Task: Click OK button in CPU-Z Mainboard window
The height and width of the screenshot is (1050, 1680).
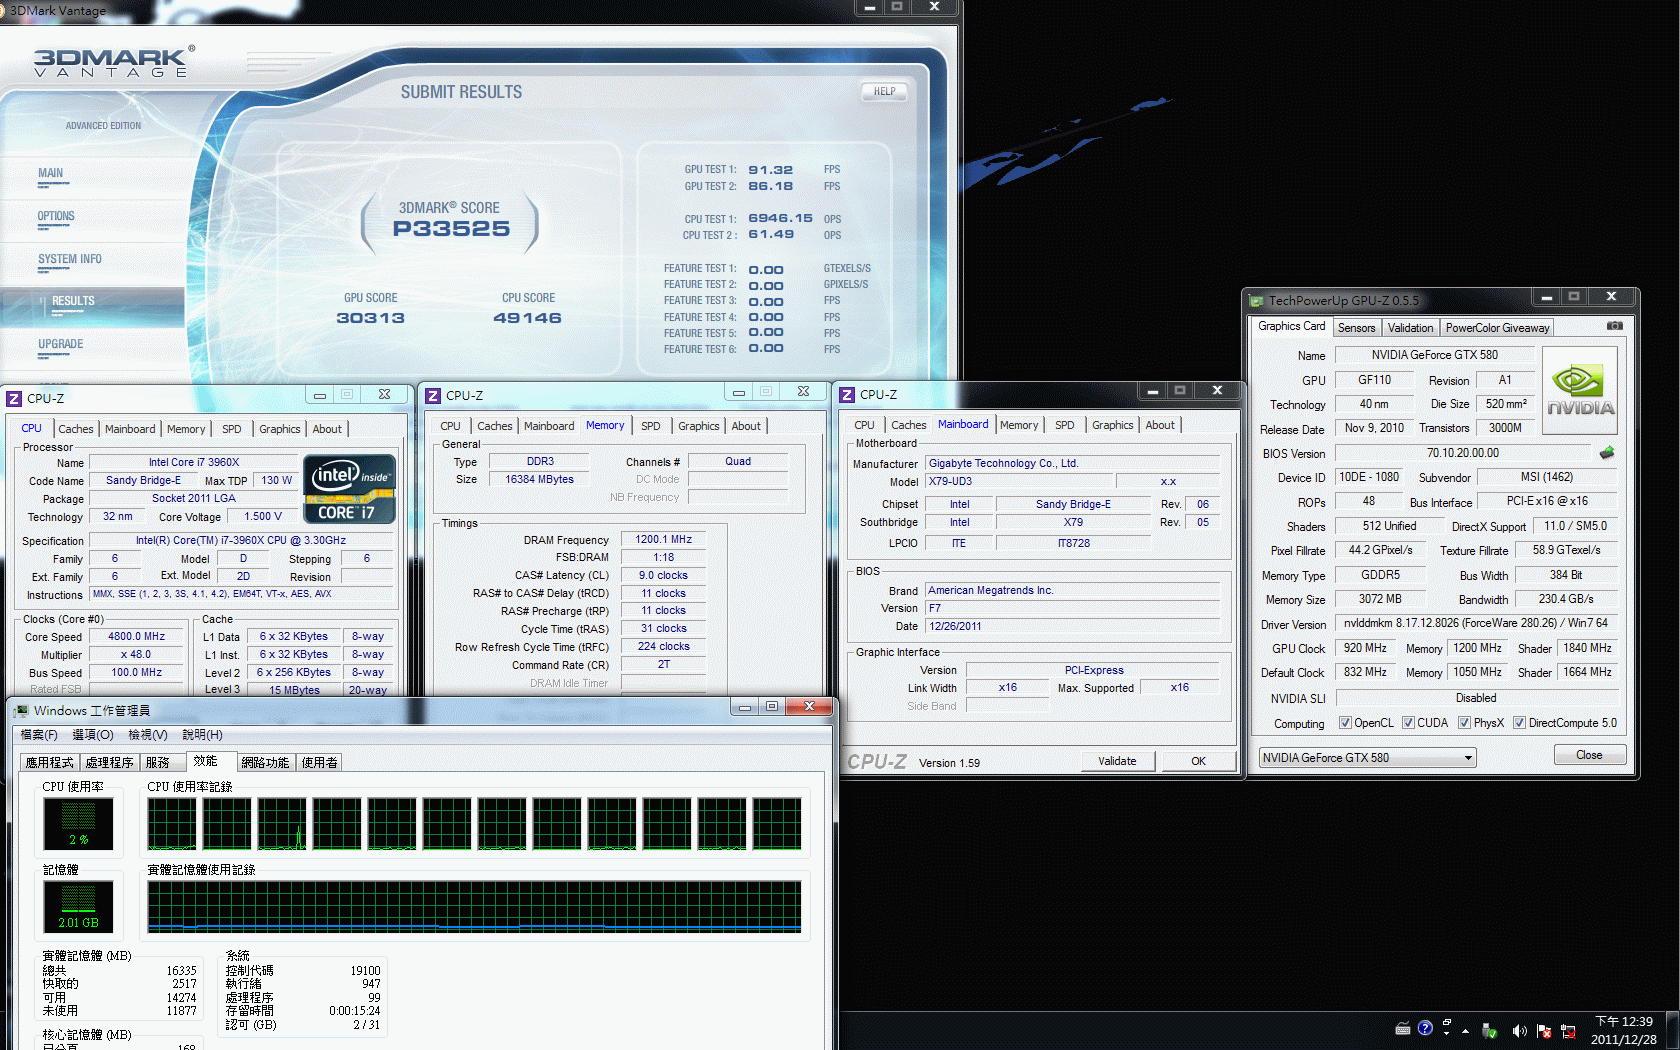Action: [x=1198, y=761]
